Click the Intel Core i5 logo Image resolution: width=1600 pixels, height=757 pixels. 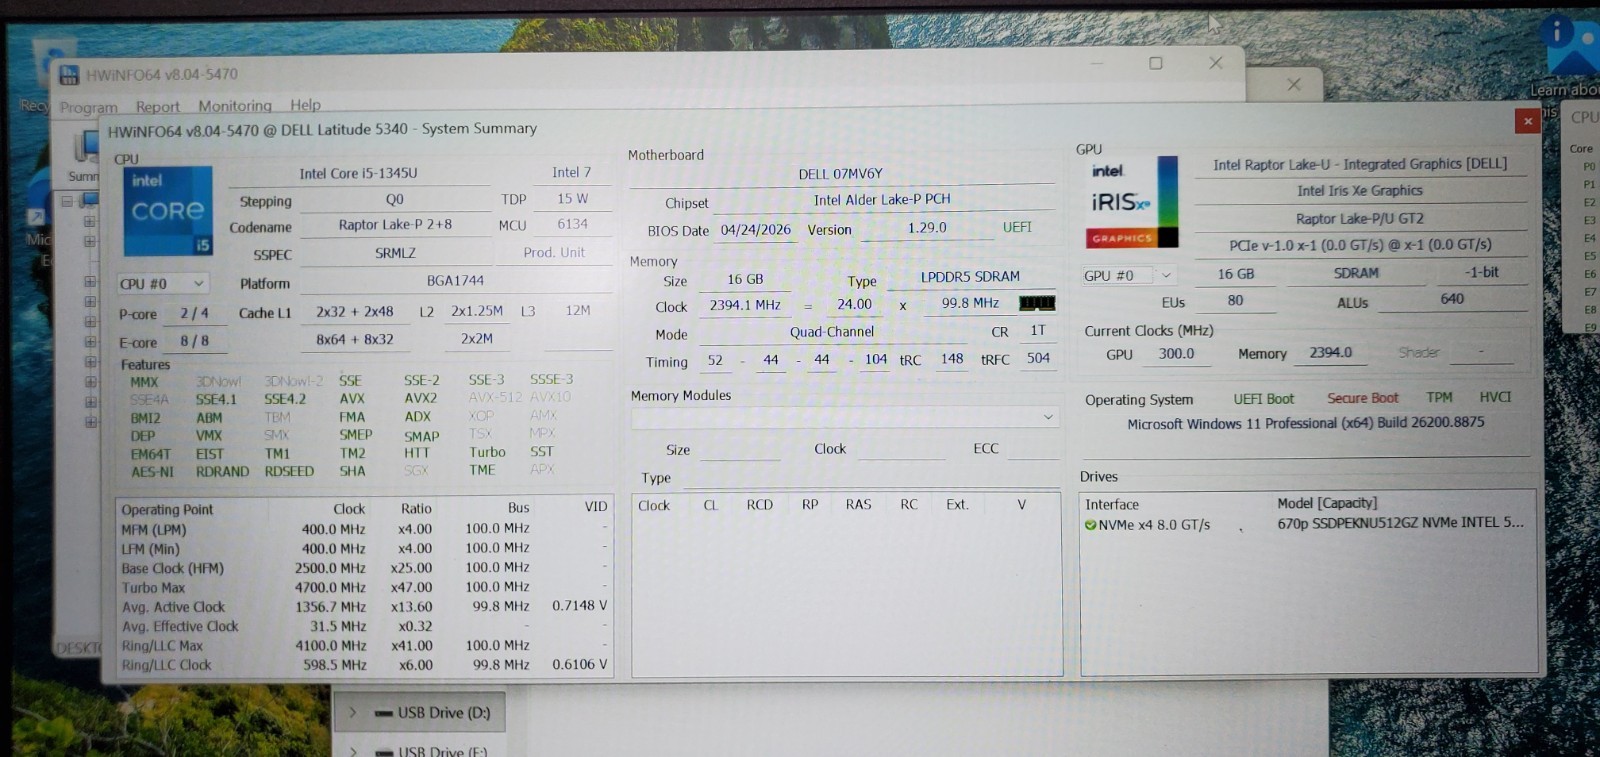(168, 211)
